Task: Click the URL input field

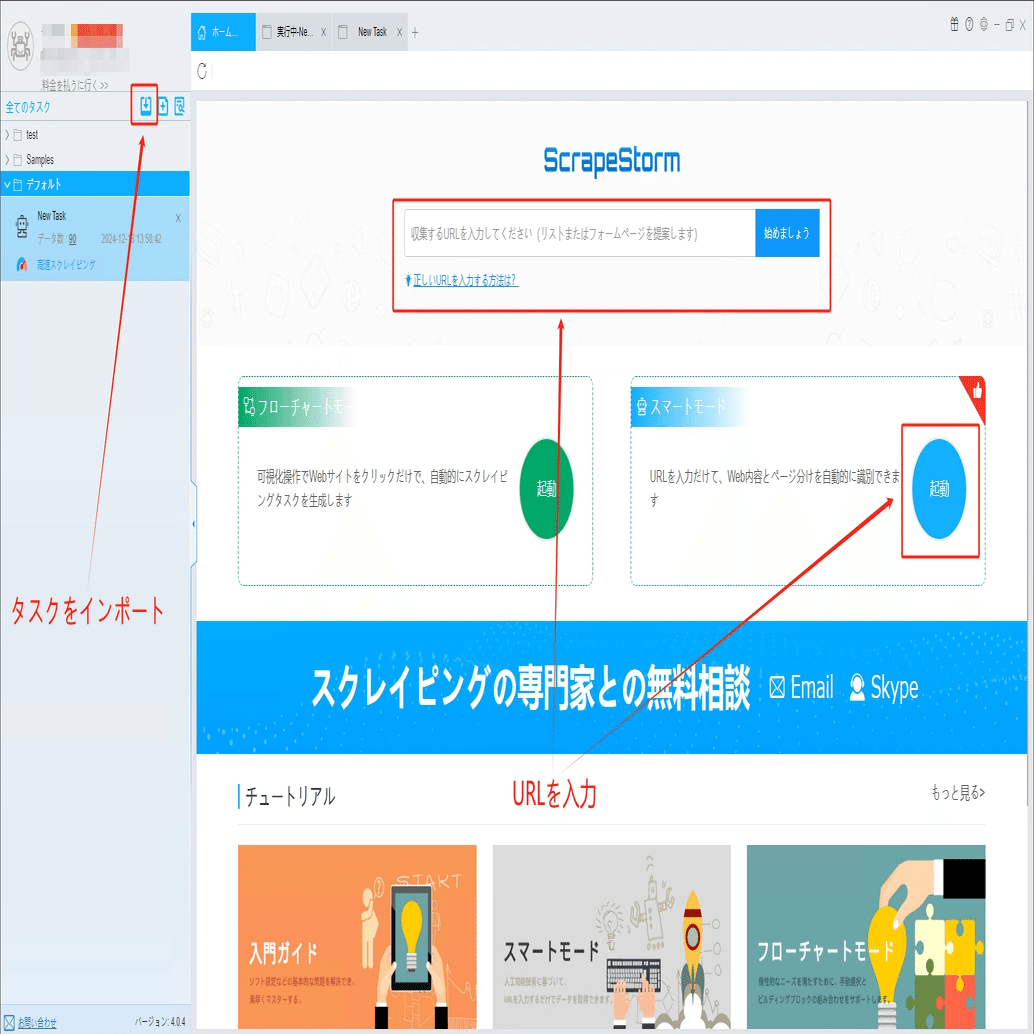Action: point(580,233)
